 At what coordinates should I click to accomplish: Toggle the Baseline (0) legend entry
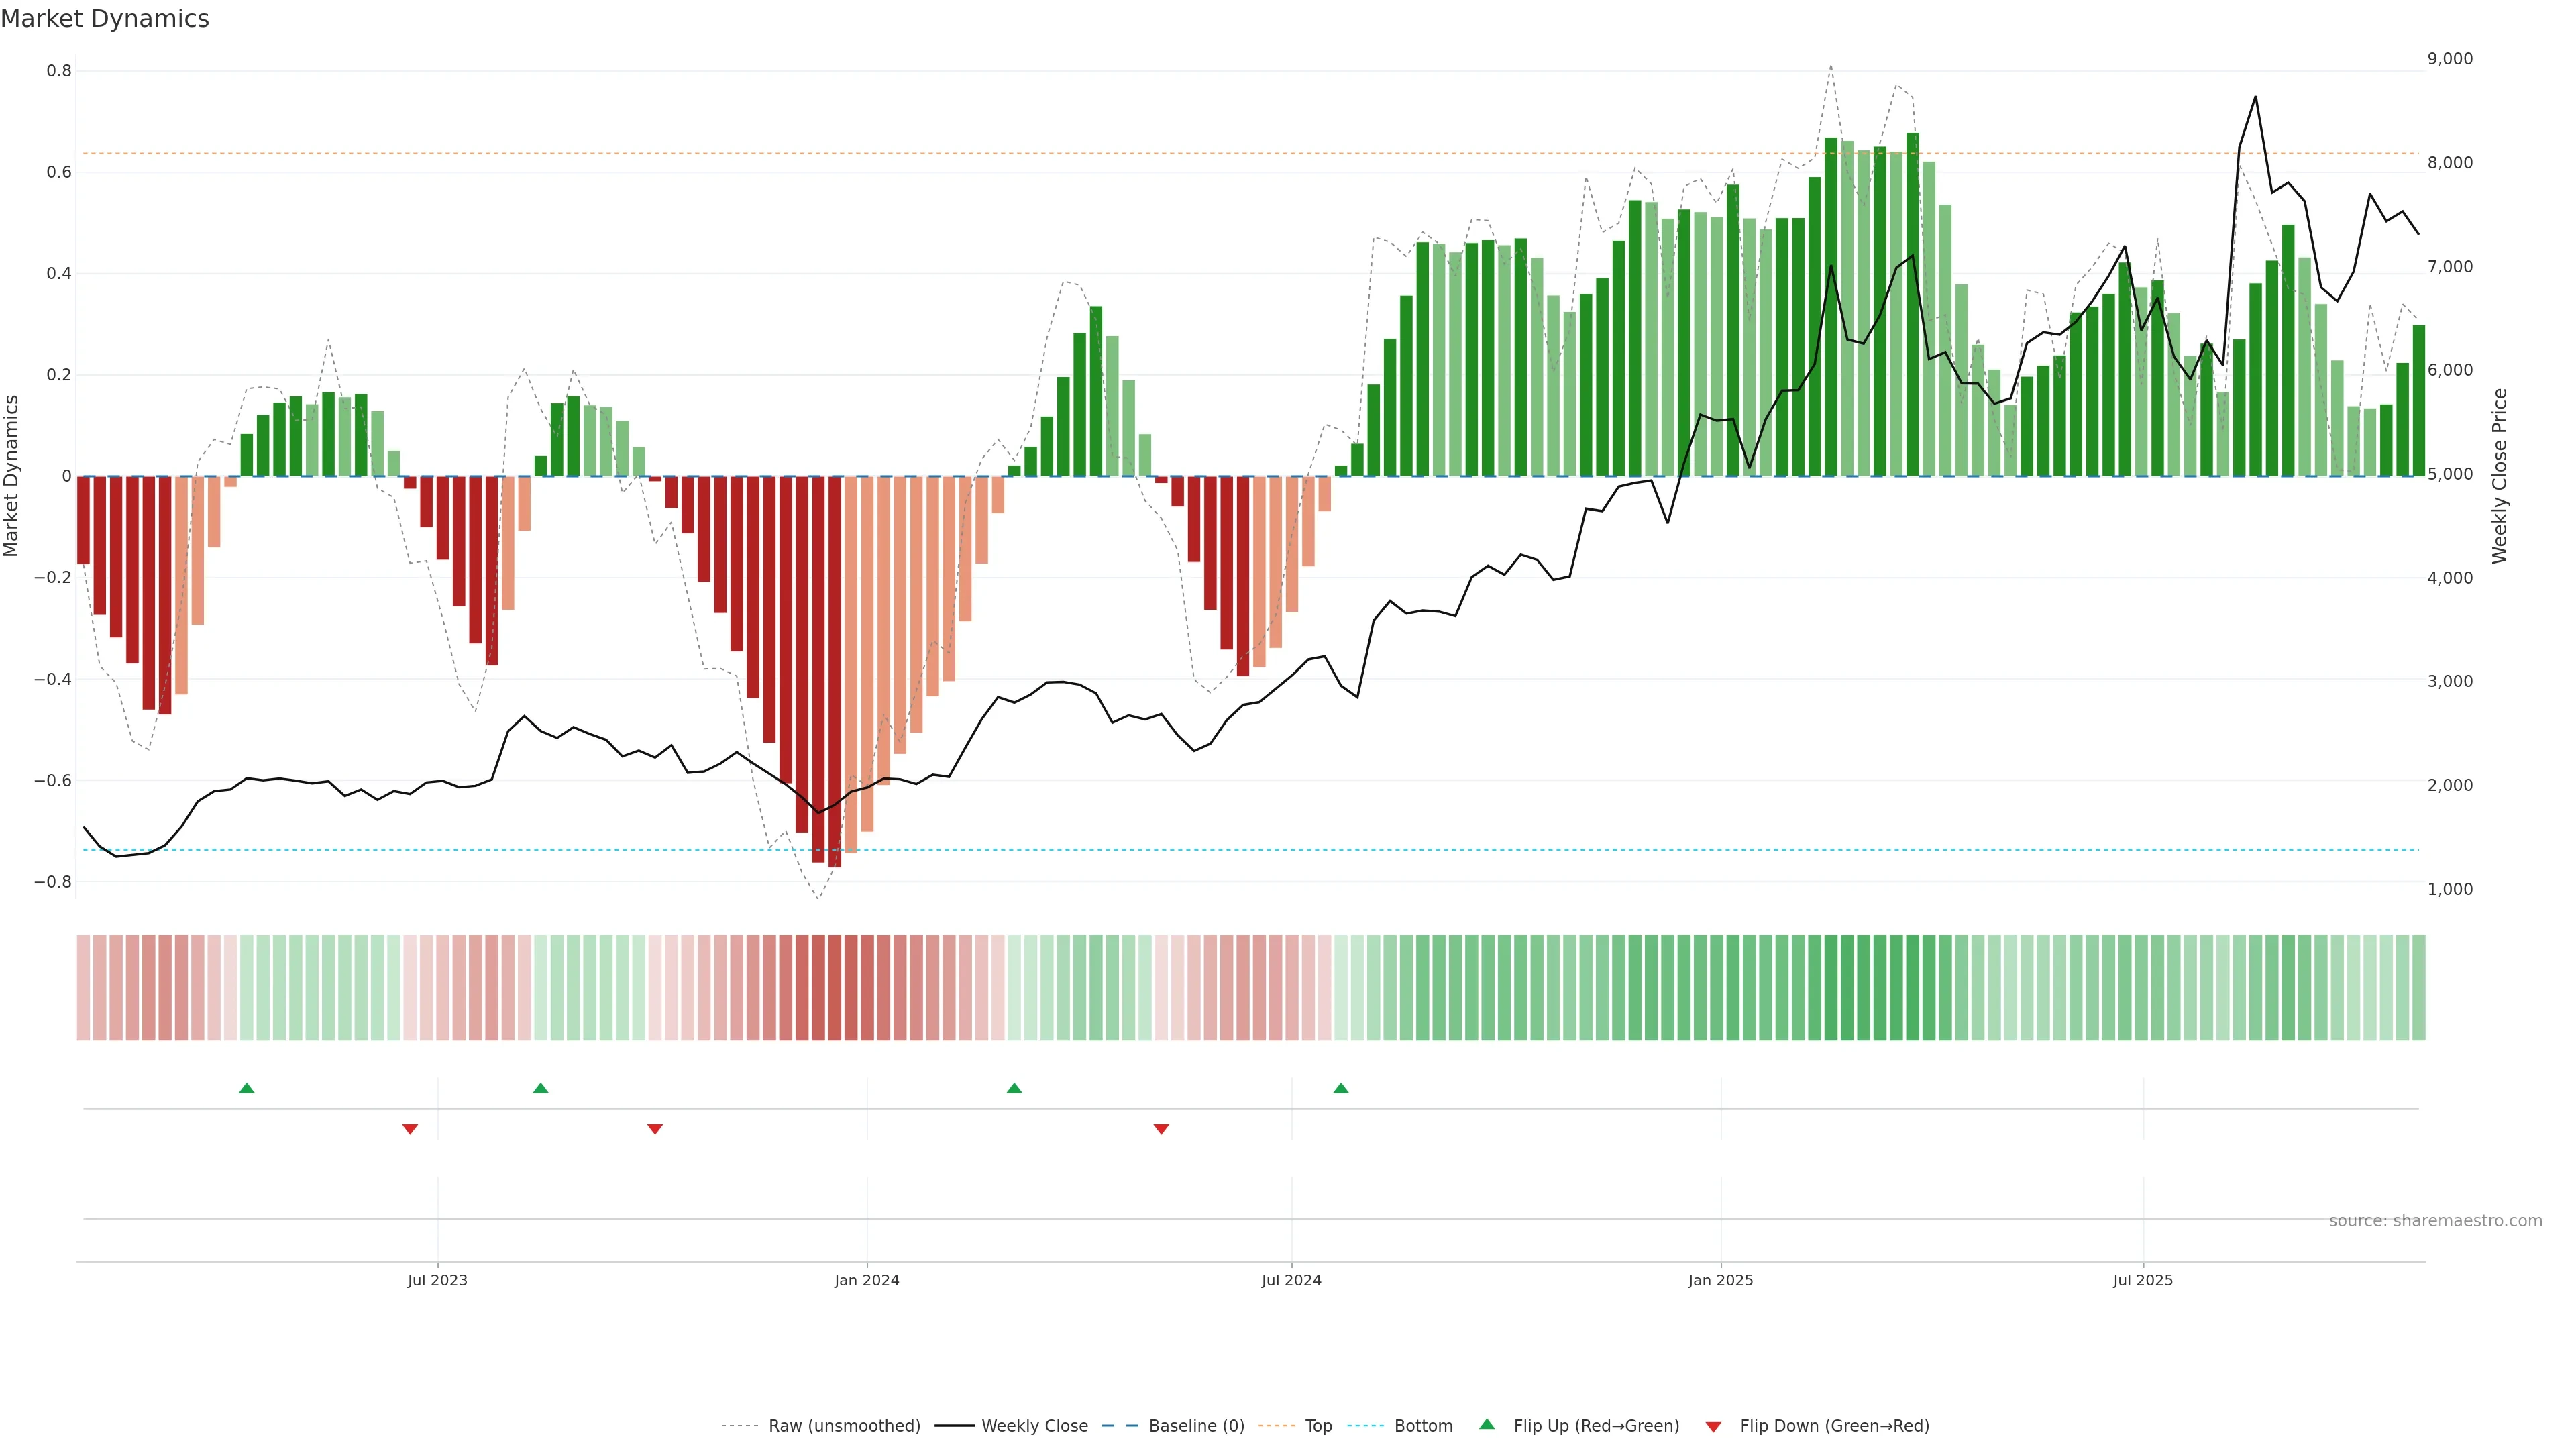pos(1196,1426)
